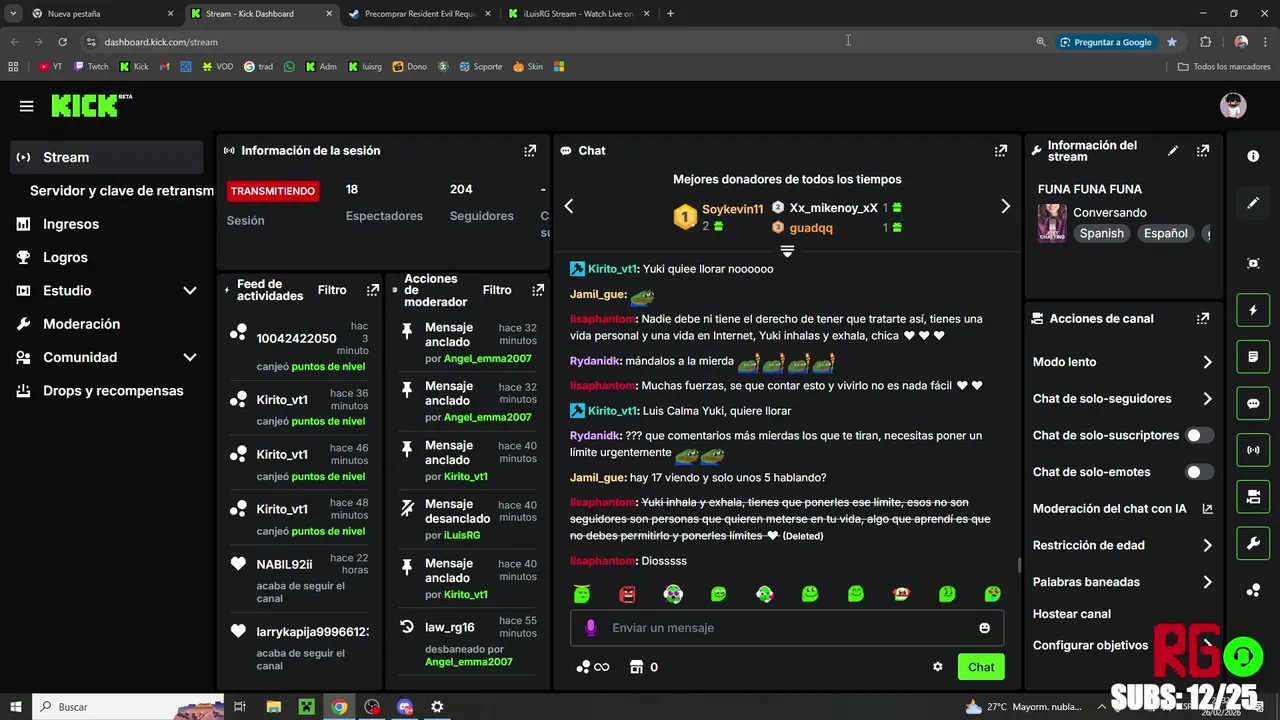Open Modo lento options
Viewport: 1280px width, 720px height.
pos(1122,362)
